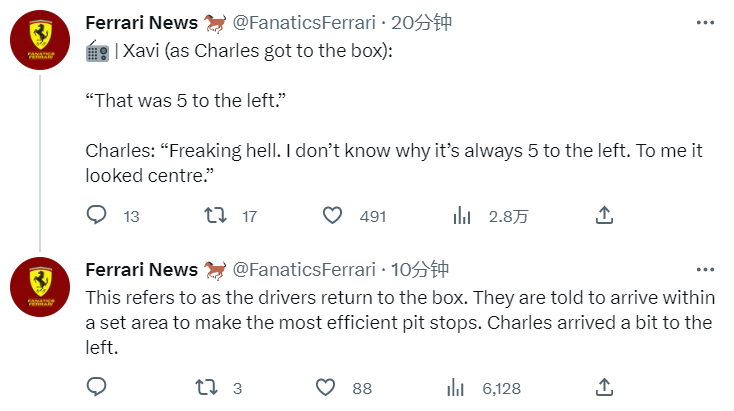The width and height of the screenshot is (734, 411).
Task: Like the tweet with 491 likes
Action: pyautogui.click(x=332, y=215)
